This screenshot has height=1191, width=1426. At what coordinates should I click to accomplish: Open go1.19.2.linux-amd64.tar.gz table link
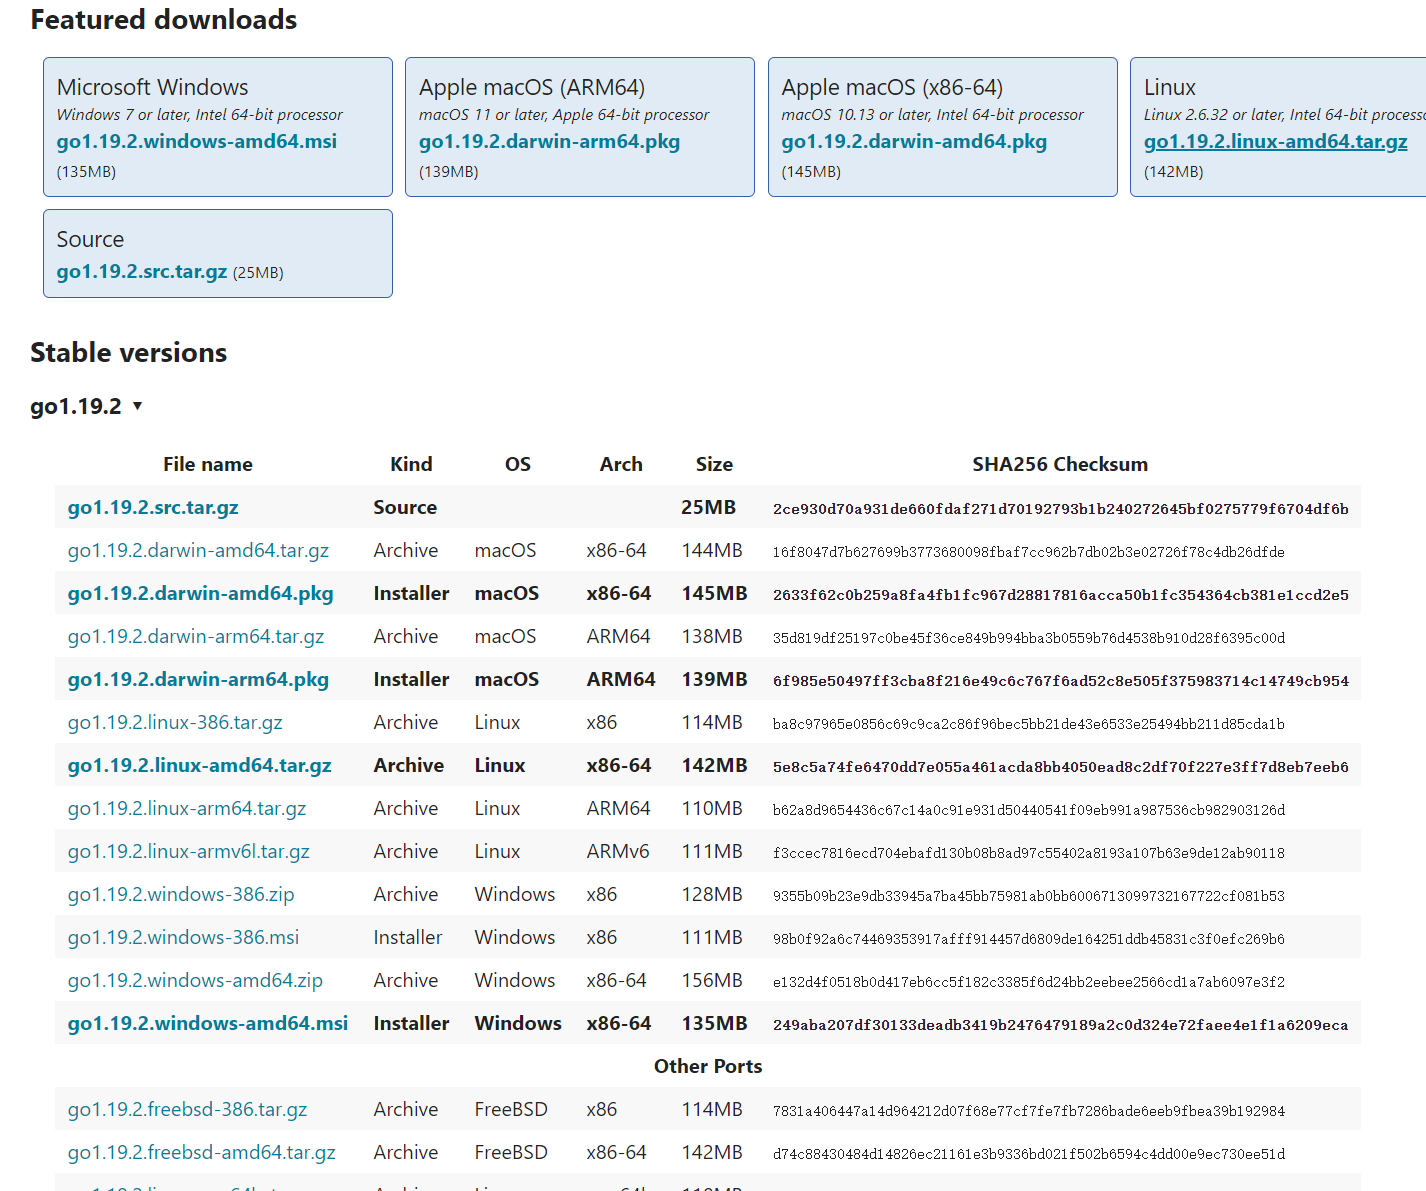[x=199, y=765]
